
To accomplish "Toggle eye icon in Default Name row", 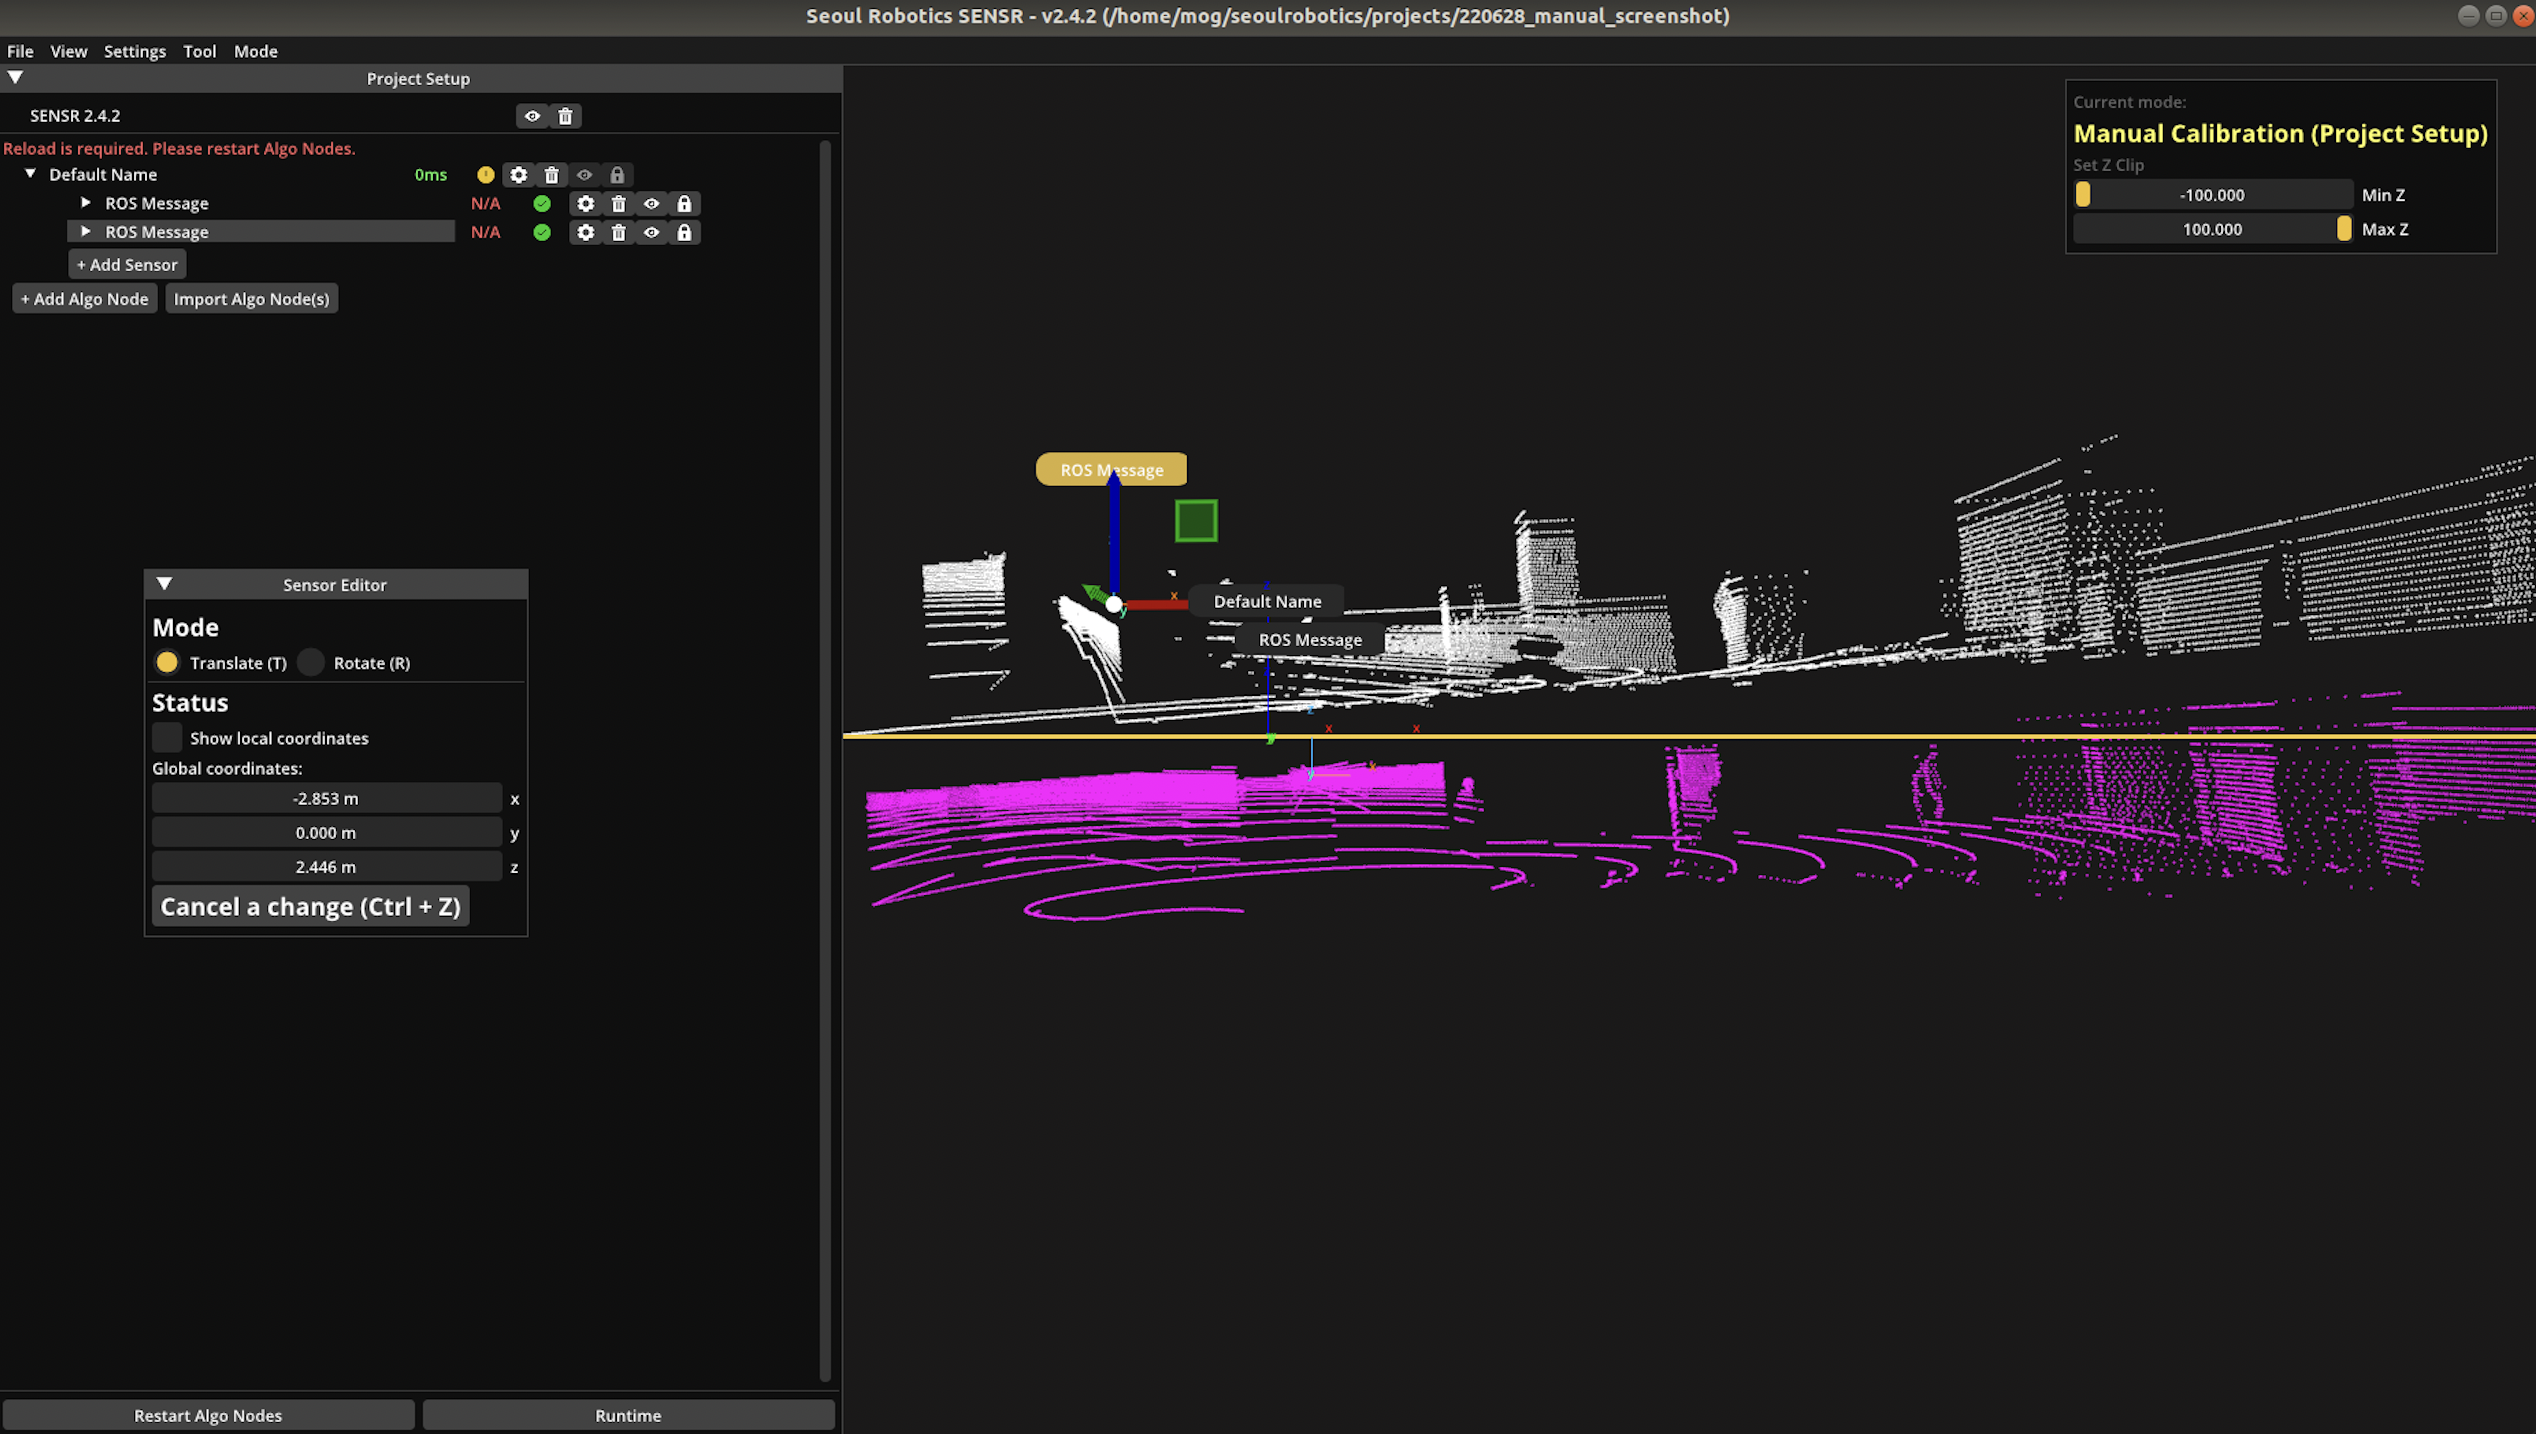I will click(x=584, y=175).
